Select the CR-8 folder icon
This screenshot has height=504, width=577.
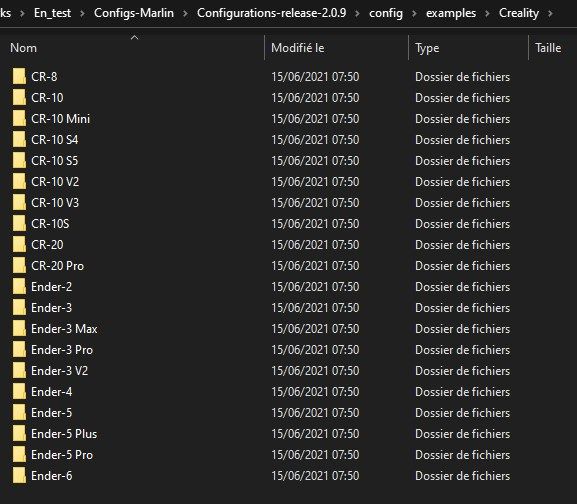coord(19,77)
